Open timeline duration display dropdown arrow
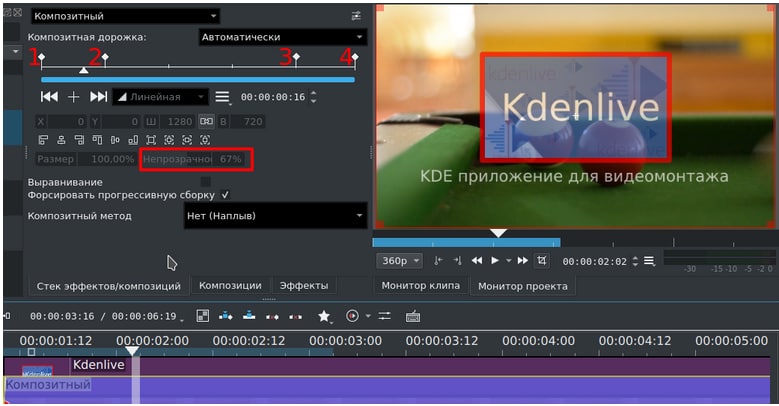Screen dimensions: 779x406 [182, 320]
